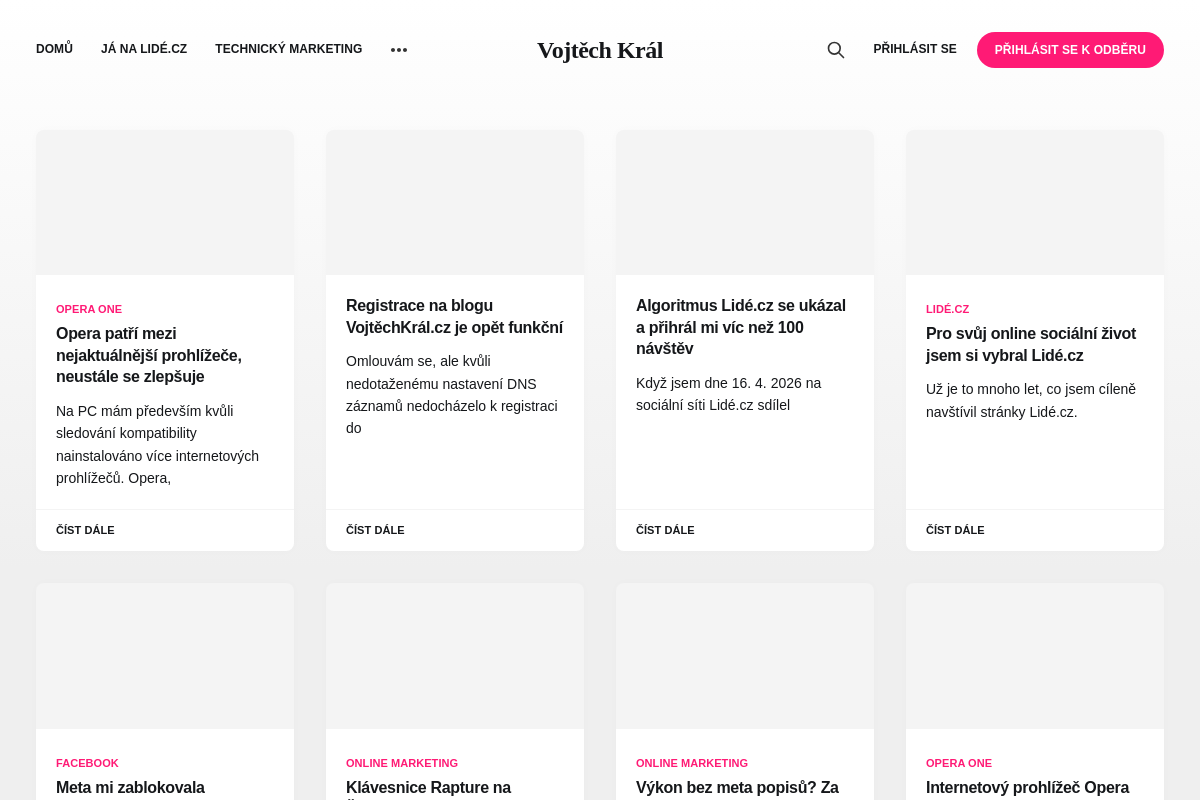This screenshot has width=1200, height=800.
Task: Open the Algoritmus Lidé.cz article thumbnail
Action: (x=745, y=203)
